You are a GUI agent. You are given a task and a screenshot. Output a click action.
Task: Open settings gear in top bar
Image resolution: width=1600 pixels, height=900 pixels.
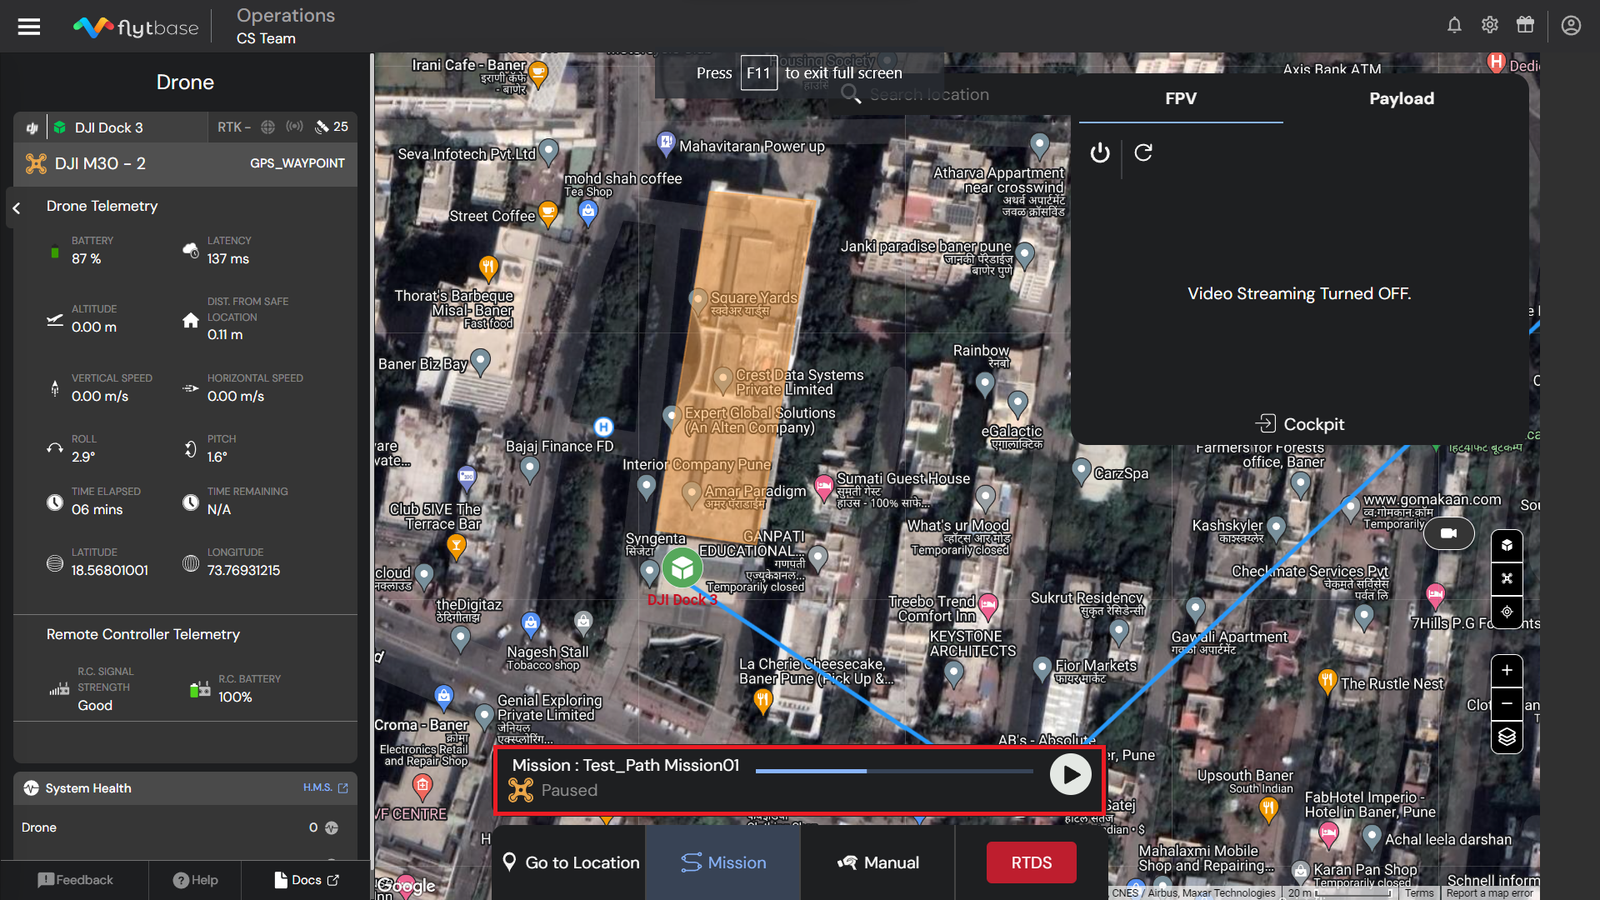(1490, 25)
